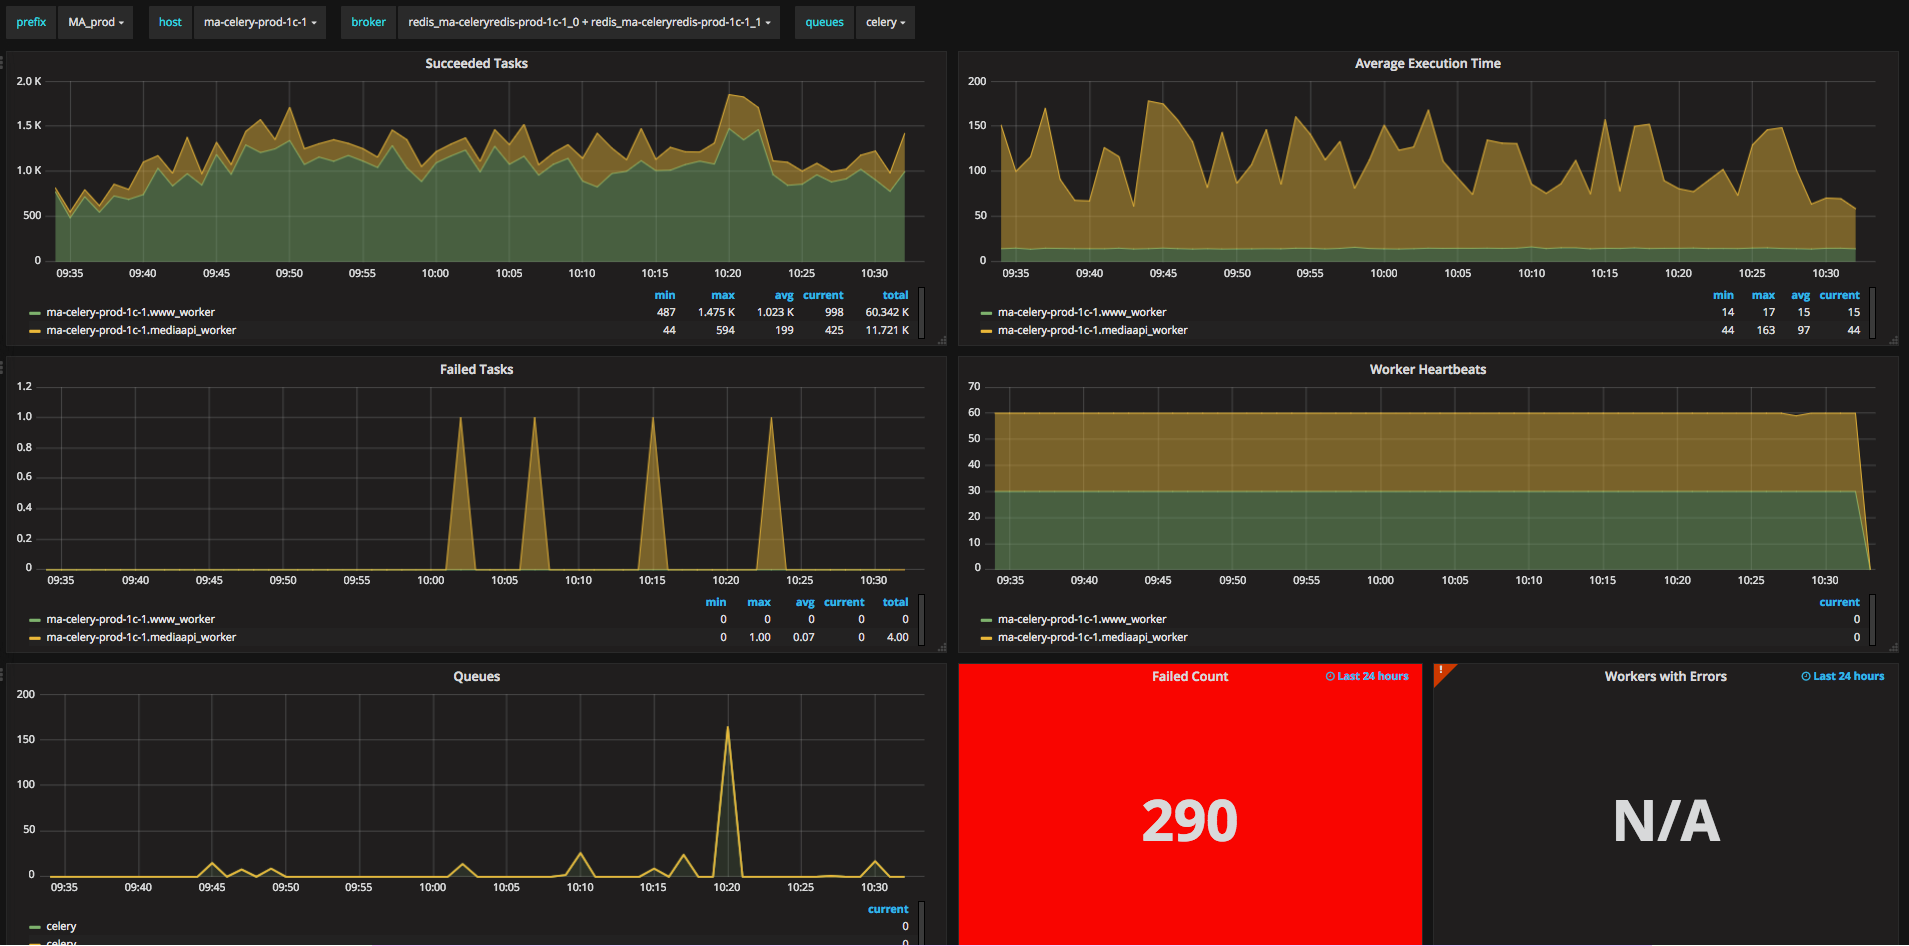The height and width of the screenshot is (946, 1909).
Task: Click the legend color marker for www_worker in Failed Tasks
Action: (36, 619)
